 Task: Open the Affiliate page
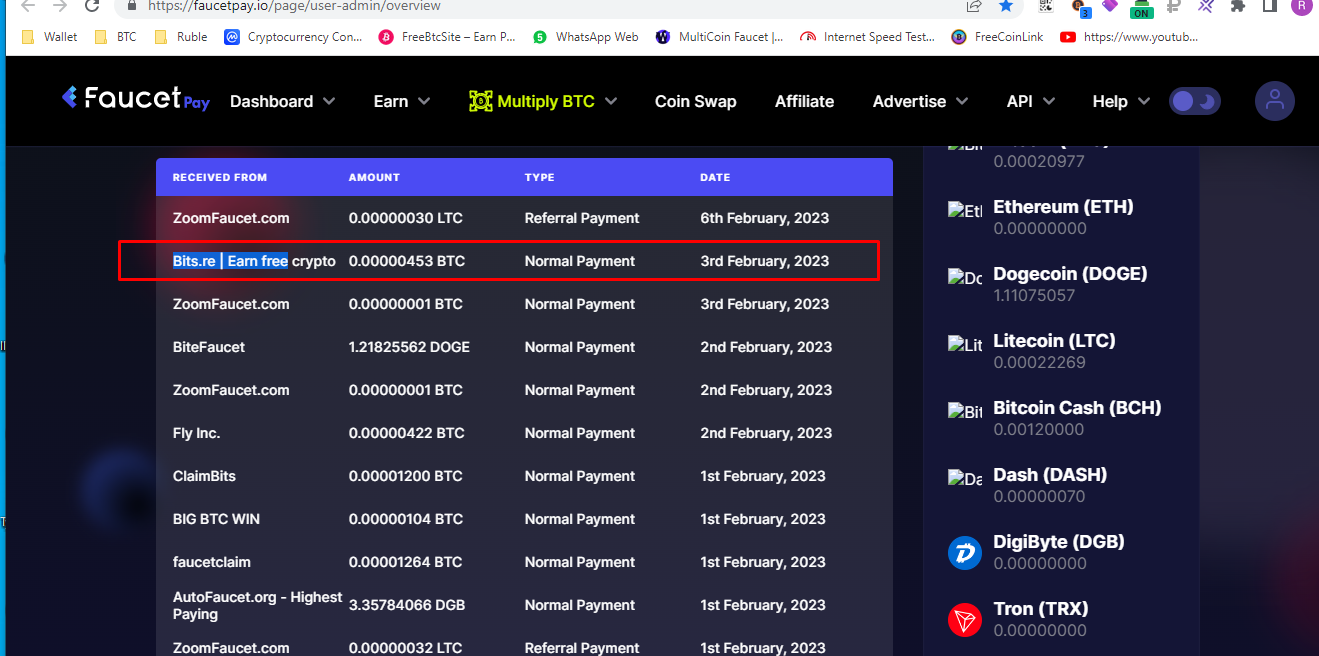pos(804,101)
